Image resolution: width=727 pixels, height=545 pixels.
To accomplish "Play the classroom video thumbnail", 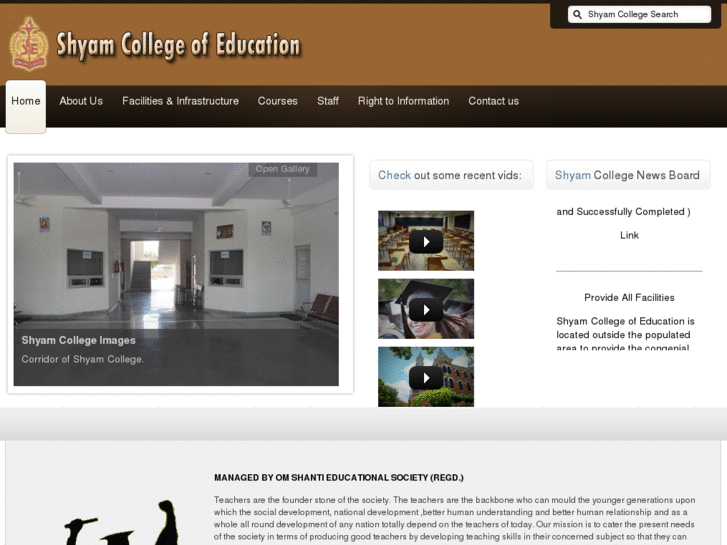I will 426,241.
